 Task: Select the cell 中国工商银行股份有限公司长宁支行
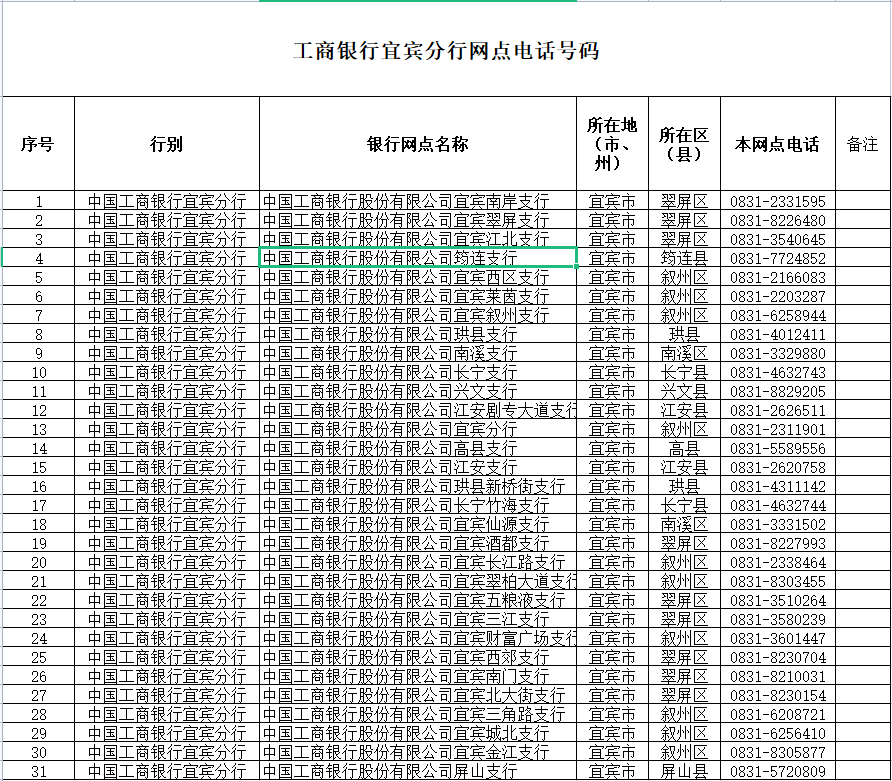coord(418,372)
